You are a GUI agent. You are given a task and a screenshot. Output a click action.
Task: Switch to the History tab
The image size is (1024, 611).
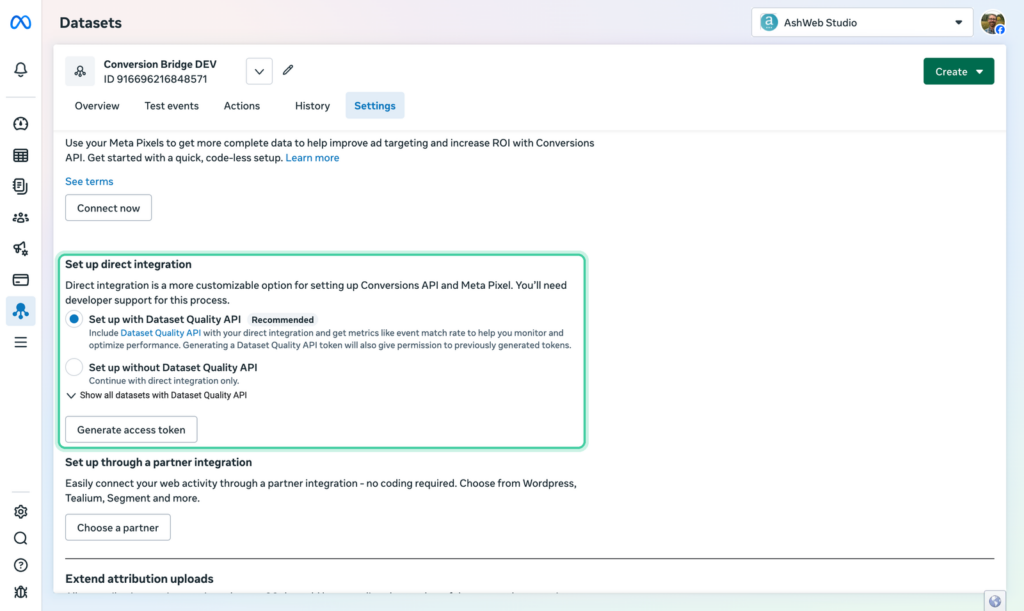click(312, 106)
